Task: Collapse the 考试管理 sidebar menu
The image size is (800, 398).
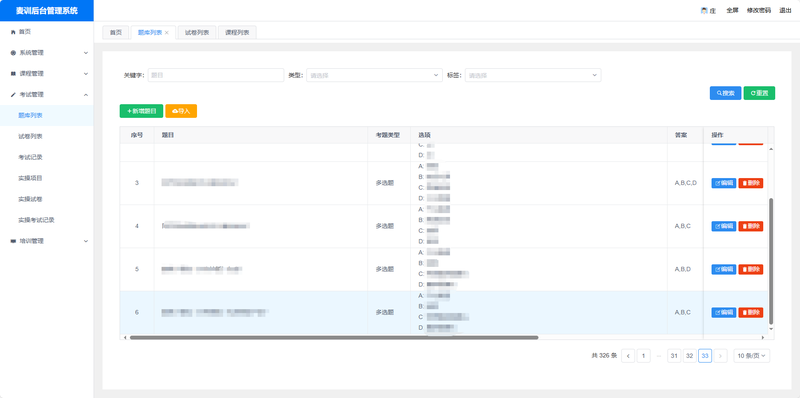Action: coord(46,94)
